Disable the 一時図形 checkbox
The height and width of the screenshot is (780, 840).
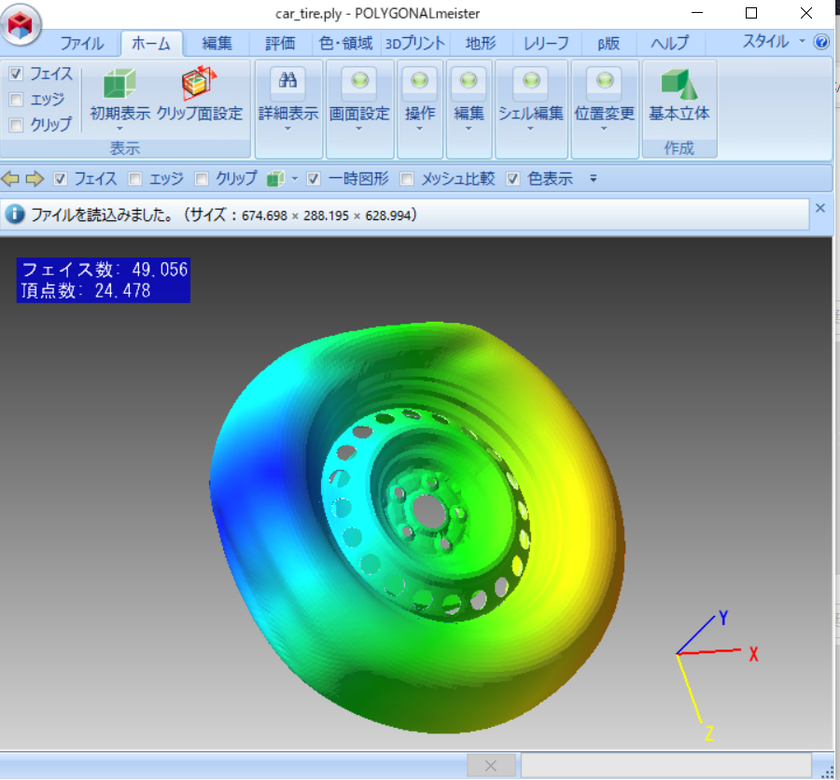point(314,179)
